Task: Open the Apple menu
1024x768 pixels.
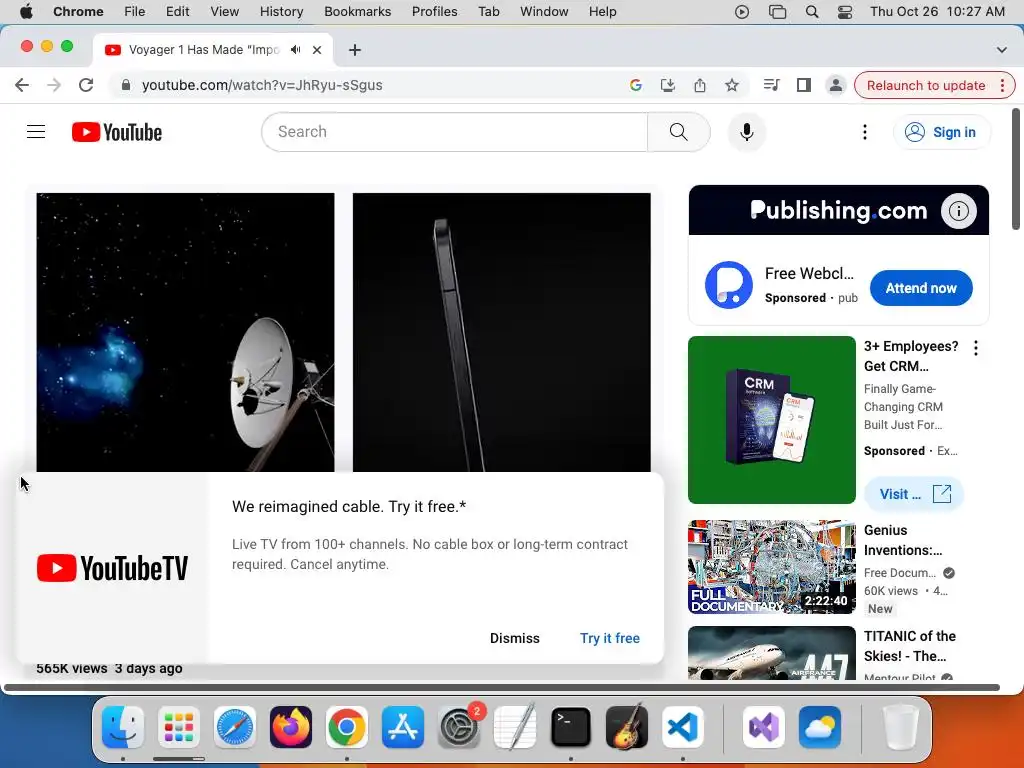Action: coord(26,12)
